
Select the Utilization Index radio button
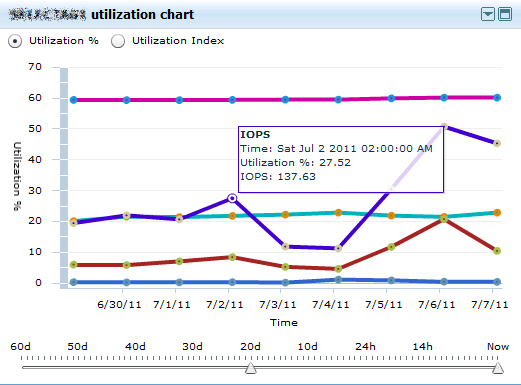coord(118,41)
